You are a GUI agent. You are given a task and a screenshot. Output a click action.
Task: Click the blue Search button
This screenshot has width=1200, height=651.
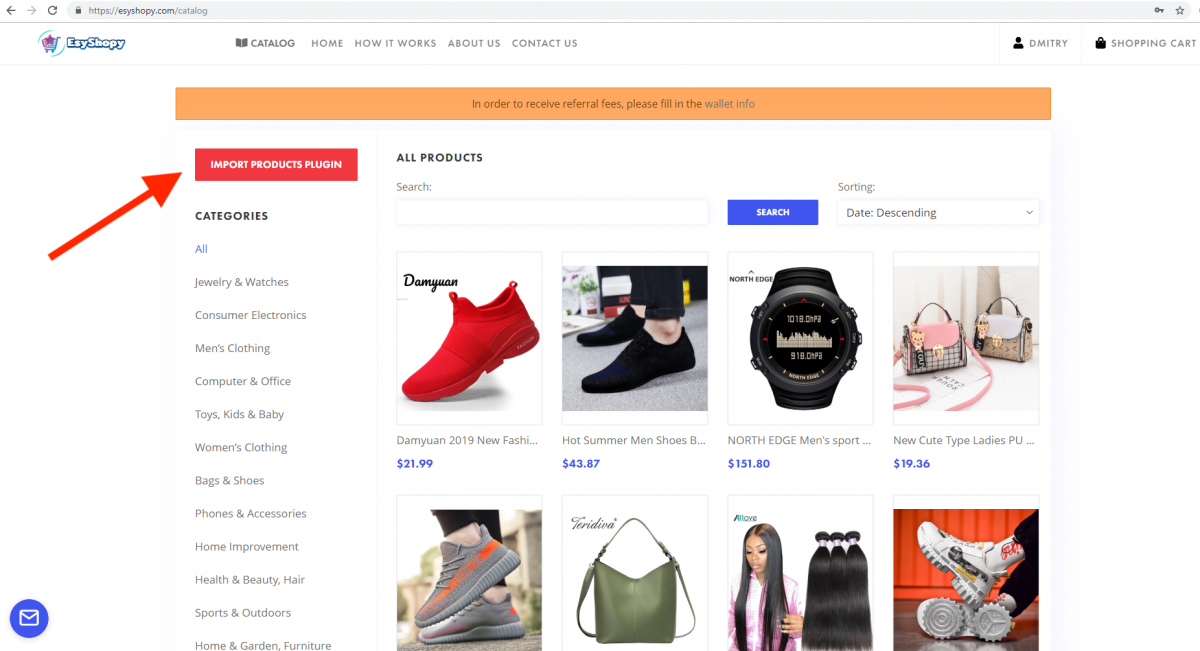point(773,212)
